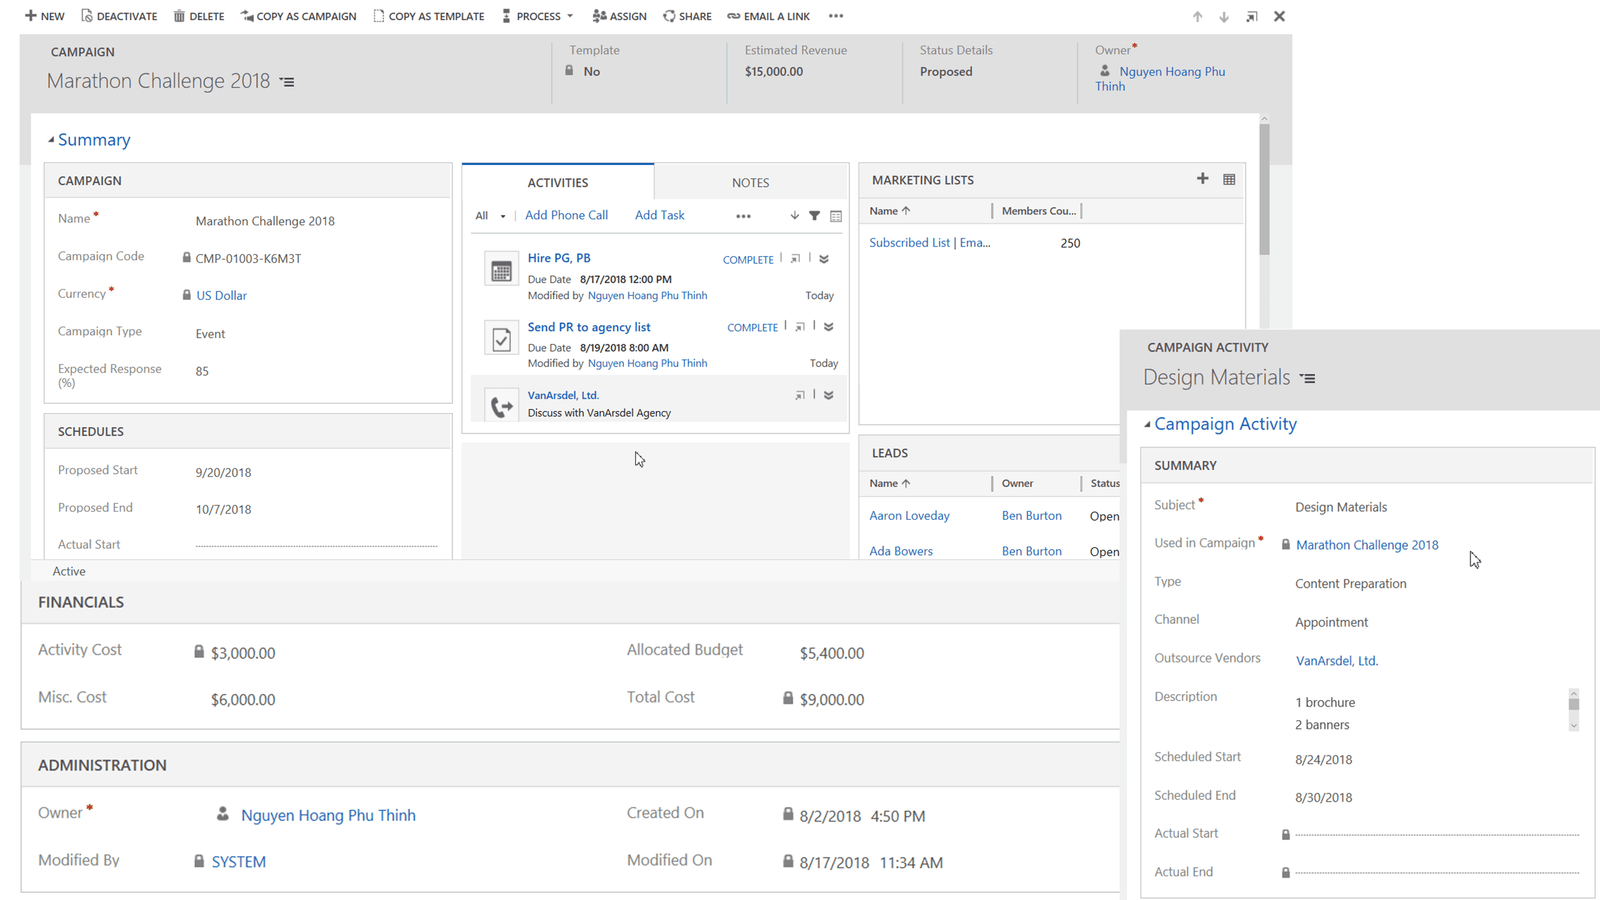Click the Assign icon in toolbar
1600x900 pixels.
(x=599, y=16)
